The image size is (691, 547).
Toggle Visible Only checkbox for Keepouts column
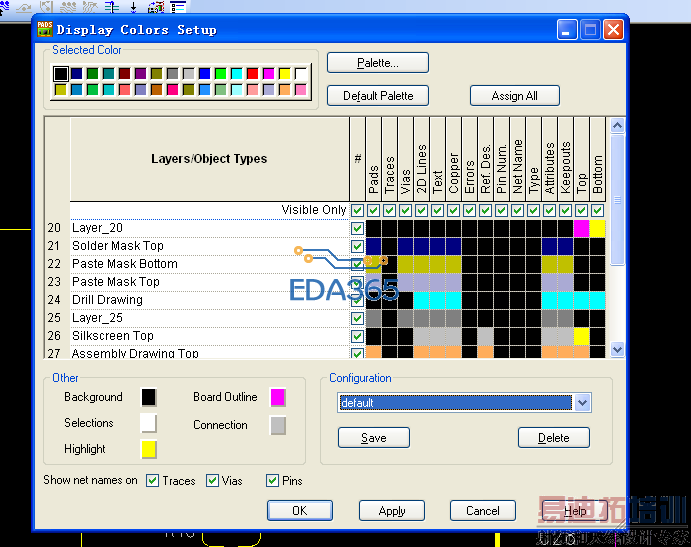point(565,210)
